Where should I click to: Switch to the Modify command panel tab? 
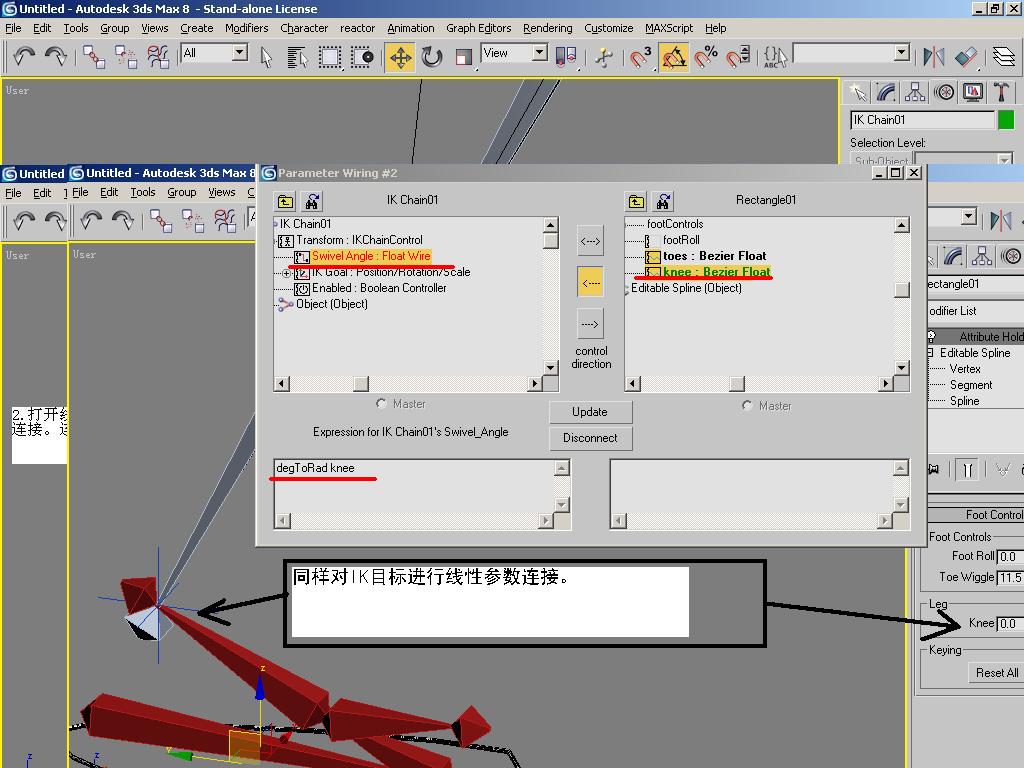pos(886,92)
